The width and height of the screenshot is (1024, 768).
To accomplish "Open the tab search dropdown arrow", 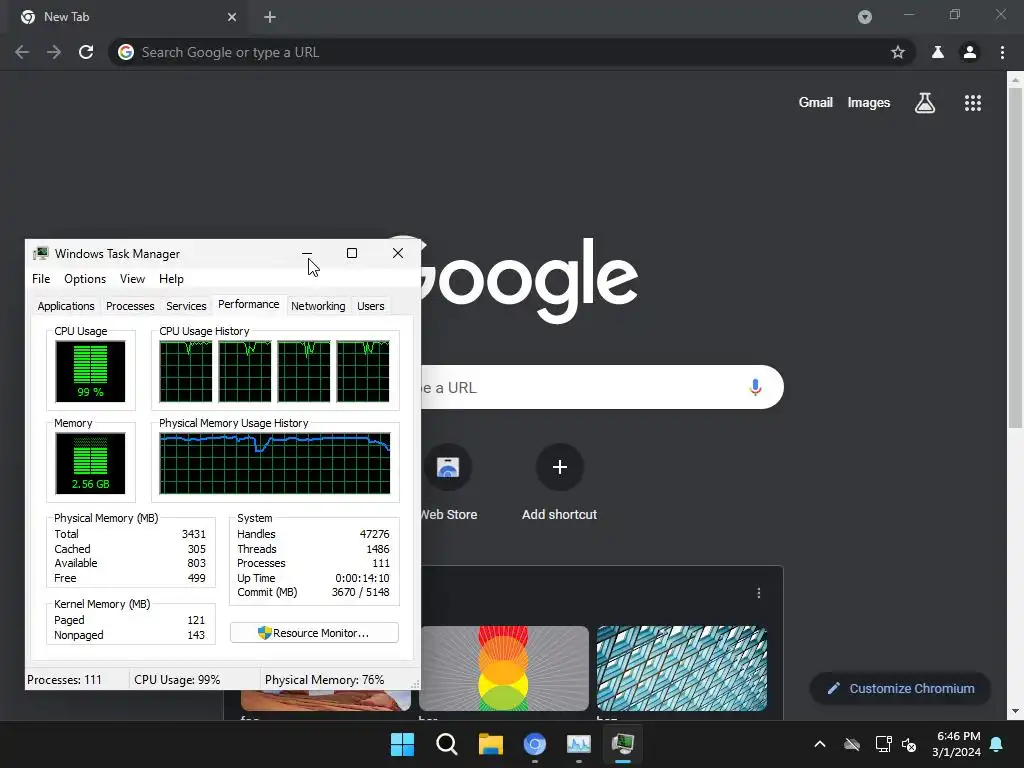I will pos(865,17).
